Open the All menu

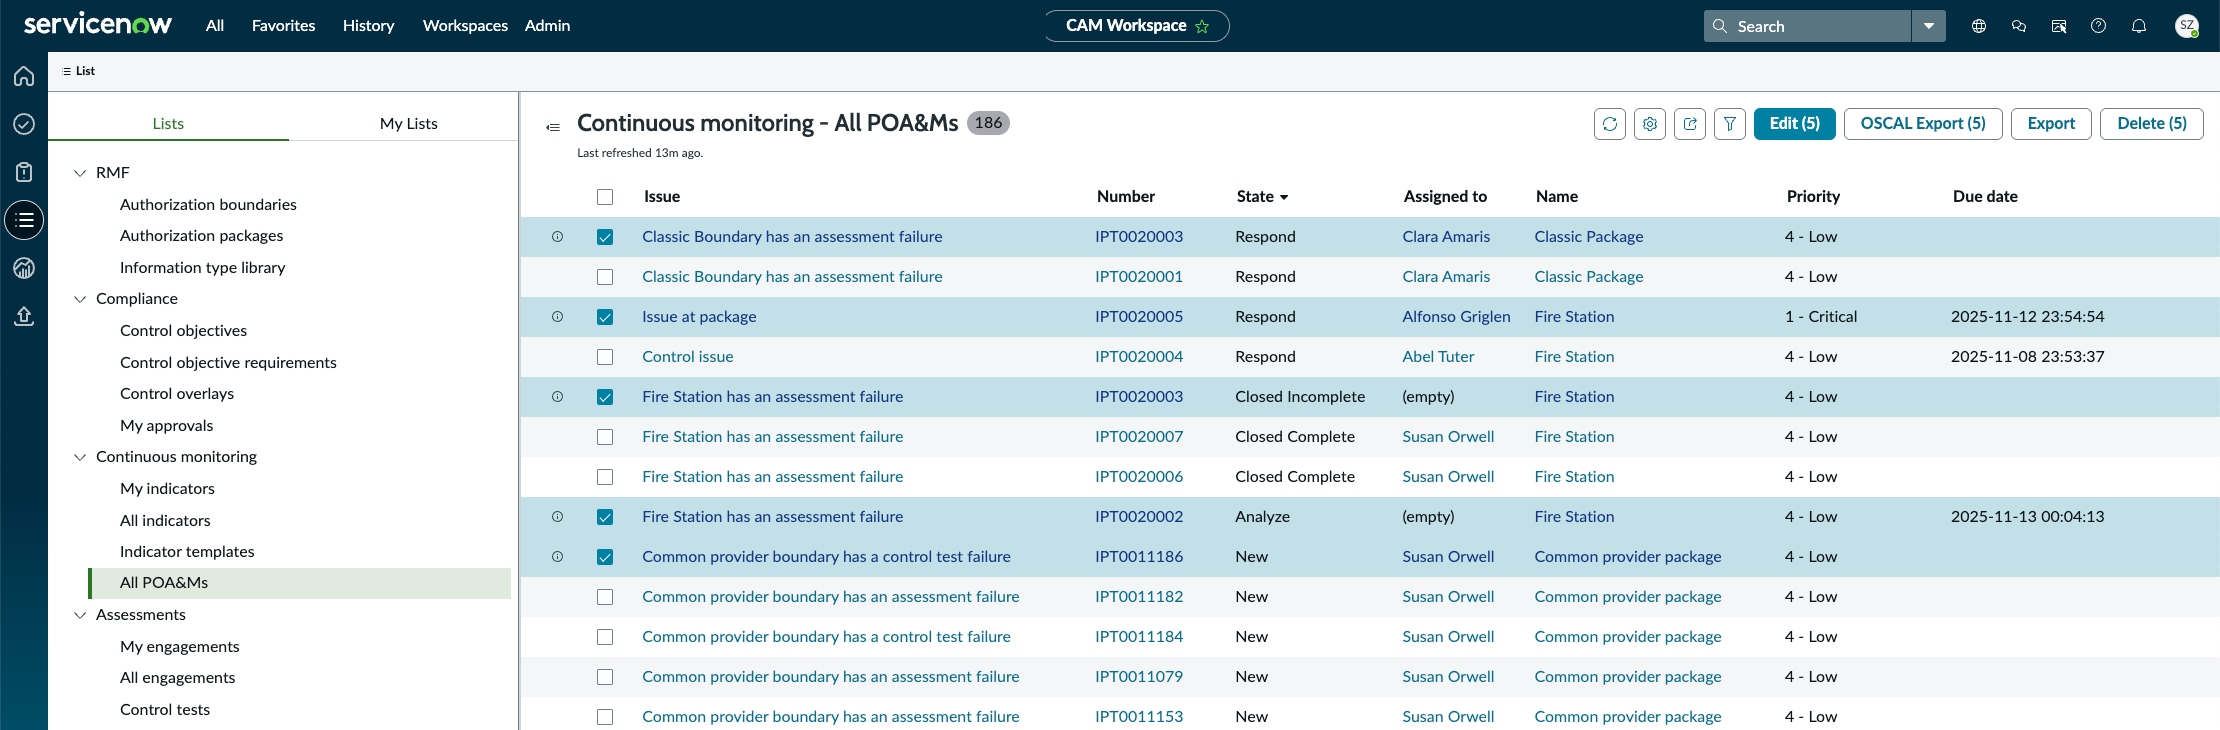[215, 26]
